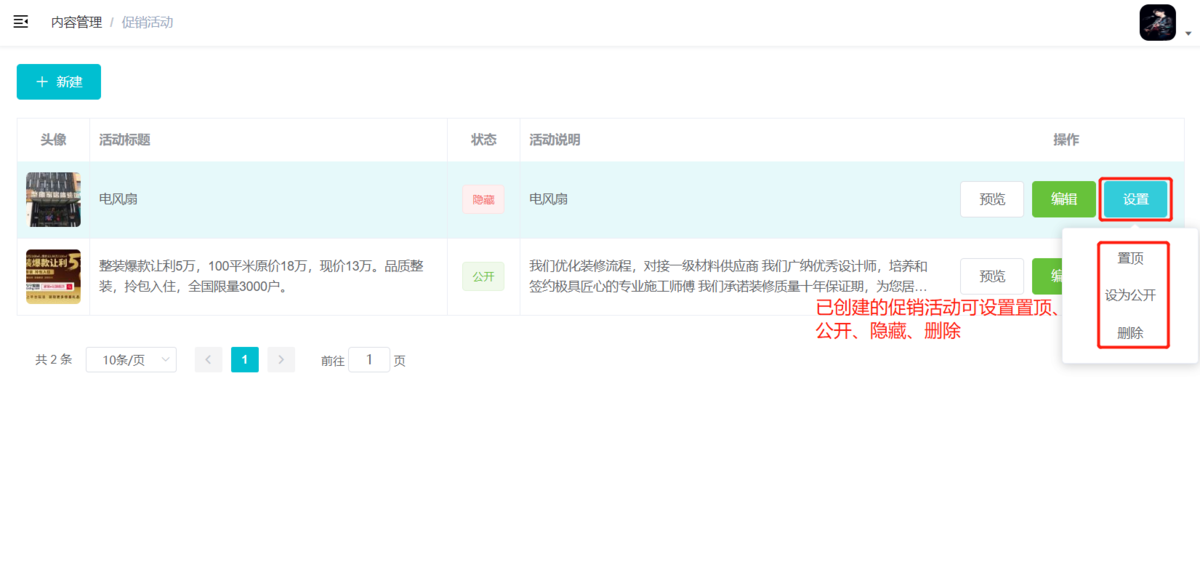
Task: Choose 删除 from the settings menu
Action: (x=1130, y=334)
